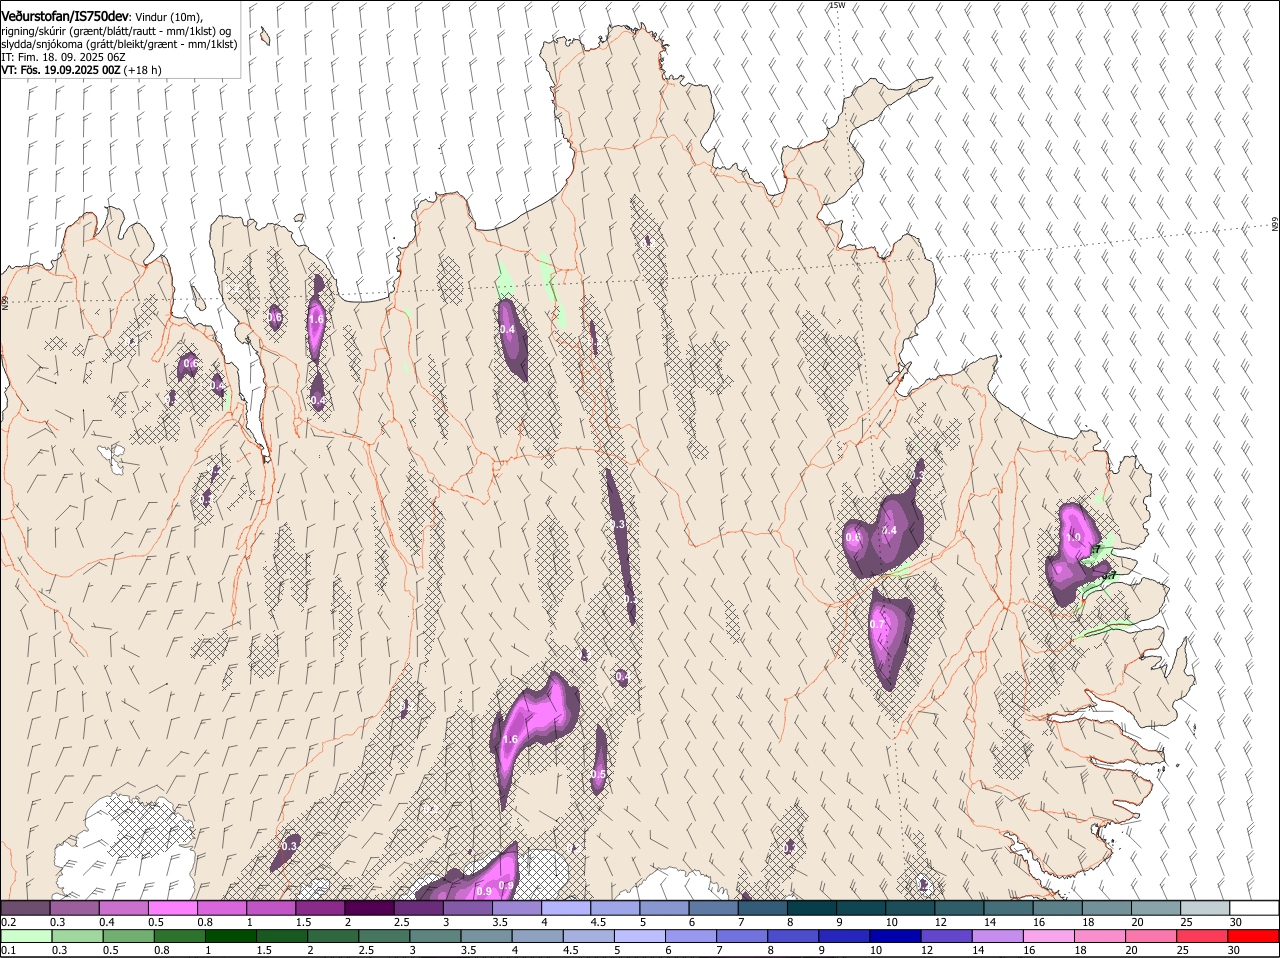Viewport: 1280px width, 958px height.
Task: Select the deep navy 10 swatch in lower legend
Action: [896, 936]
